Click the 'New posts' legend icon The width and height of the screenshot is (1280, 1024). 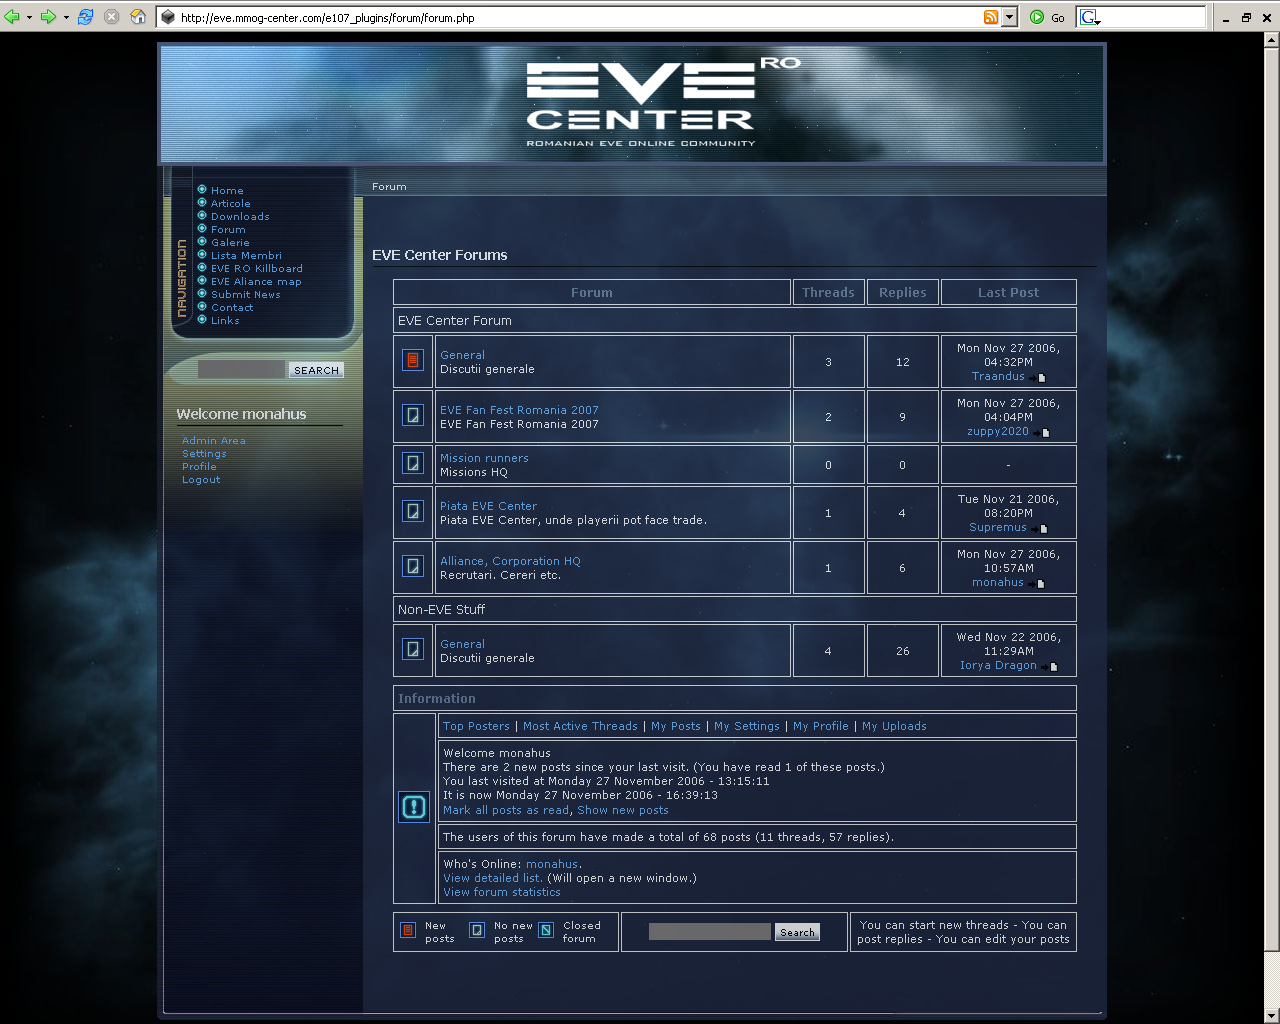click(x=408, y=930)
